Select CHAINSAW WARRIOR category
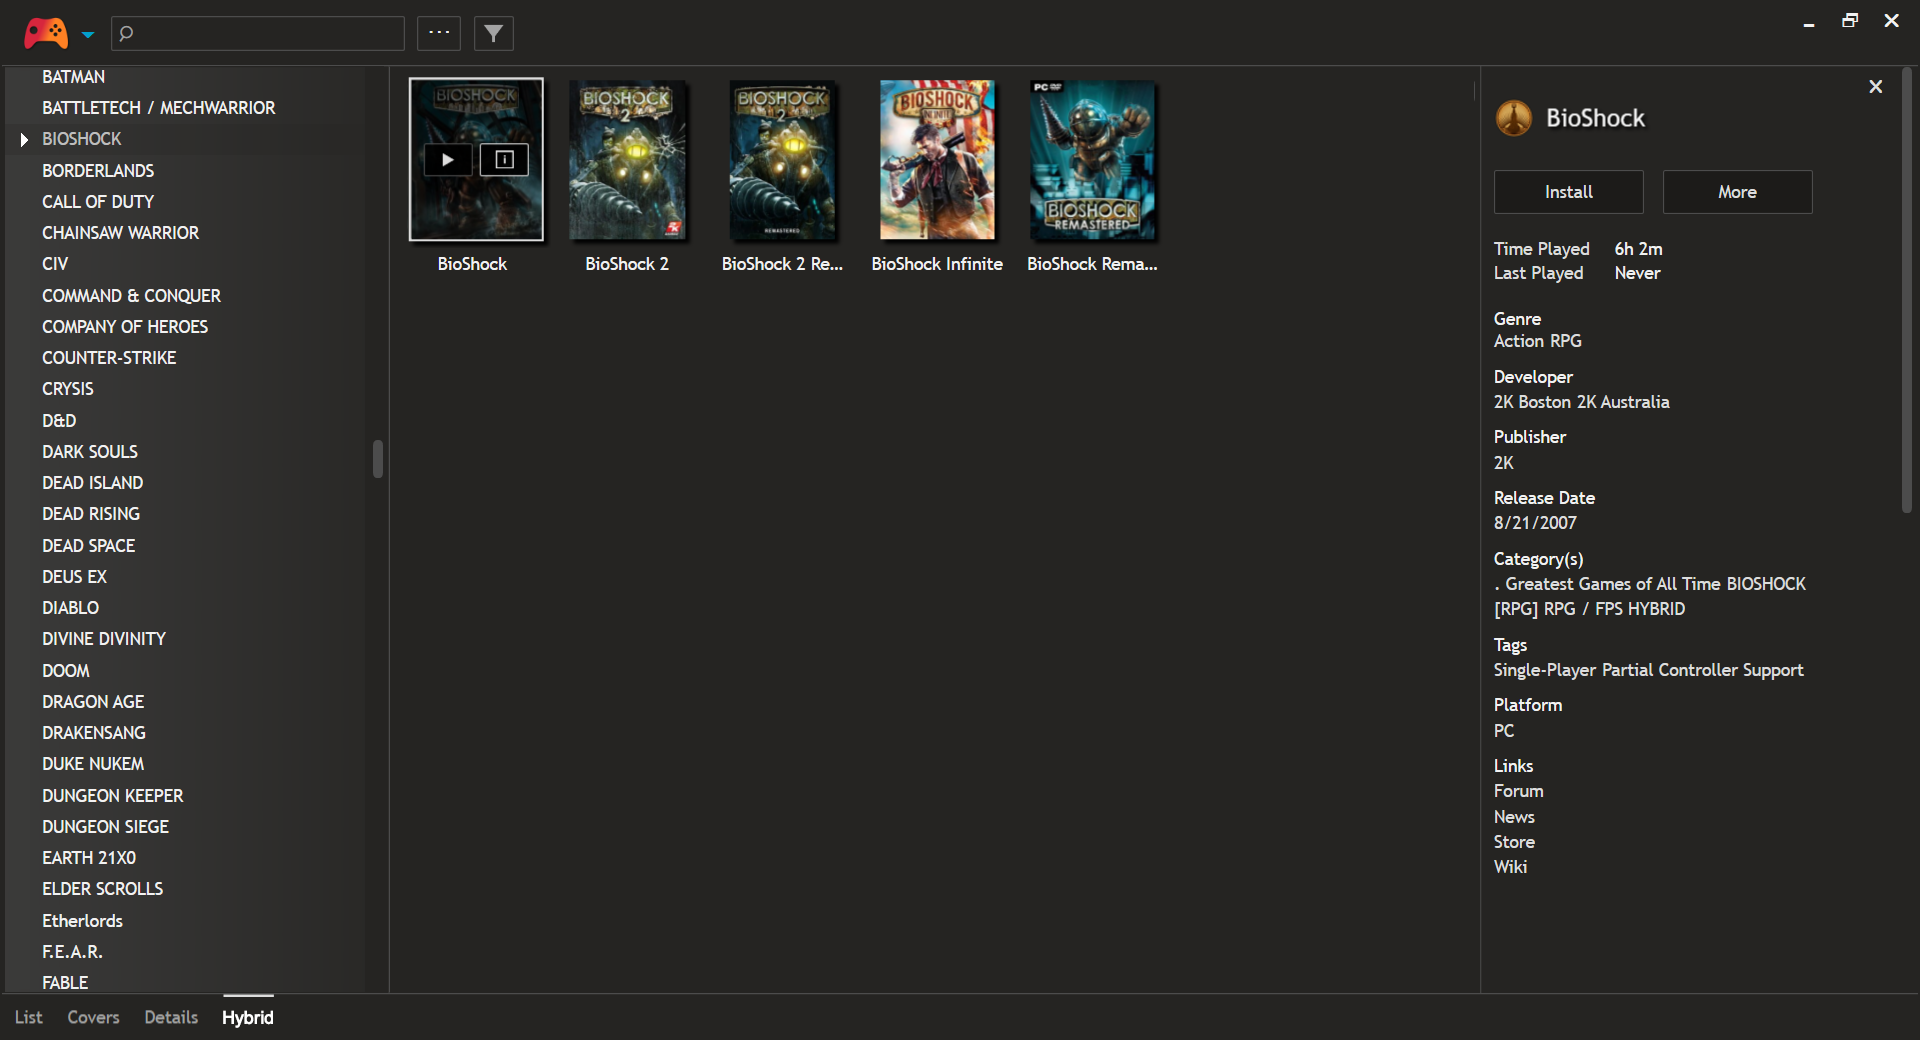This screenshot has height=1040, width=1920. coord(120,233)
